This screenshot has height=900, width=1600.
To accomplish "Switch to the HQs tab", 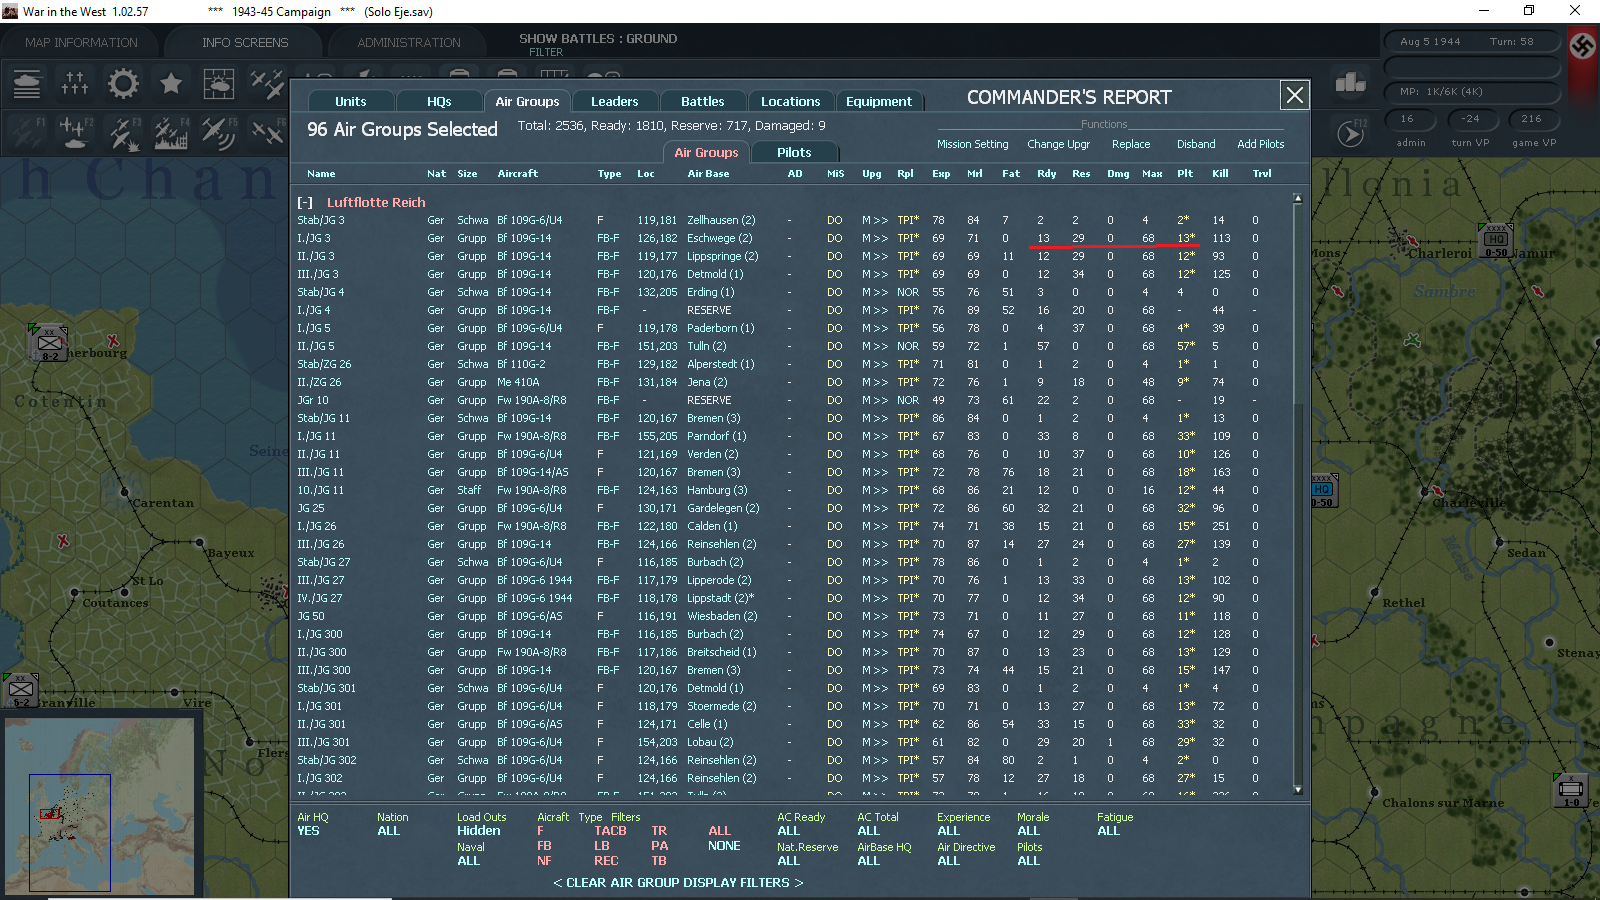I will coord(439,101).
